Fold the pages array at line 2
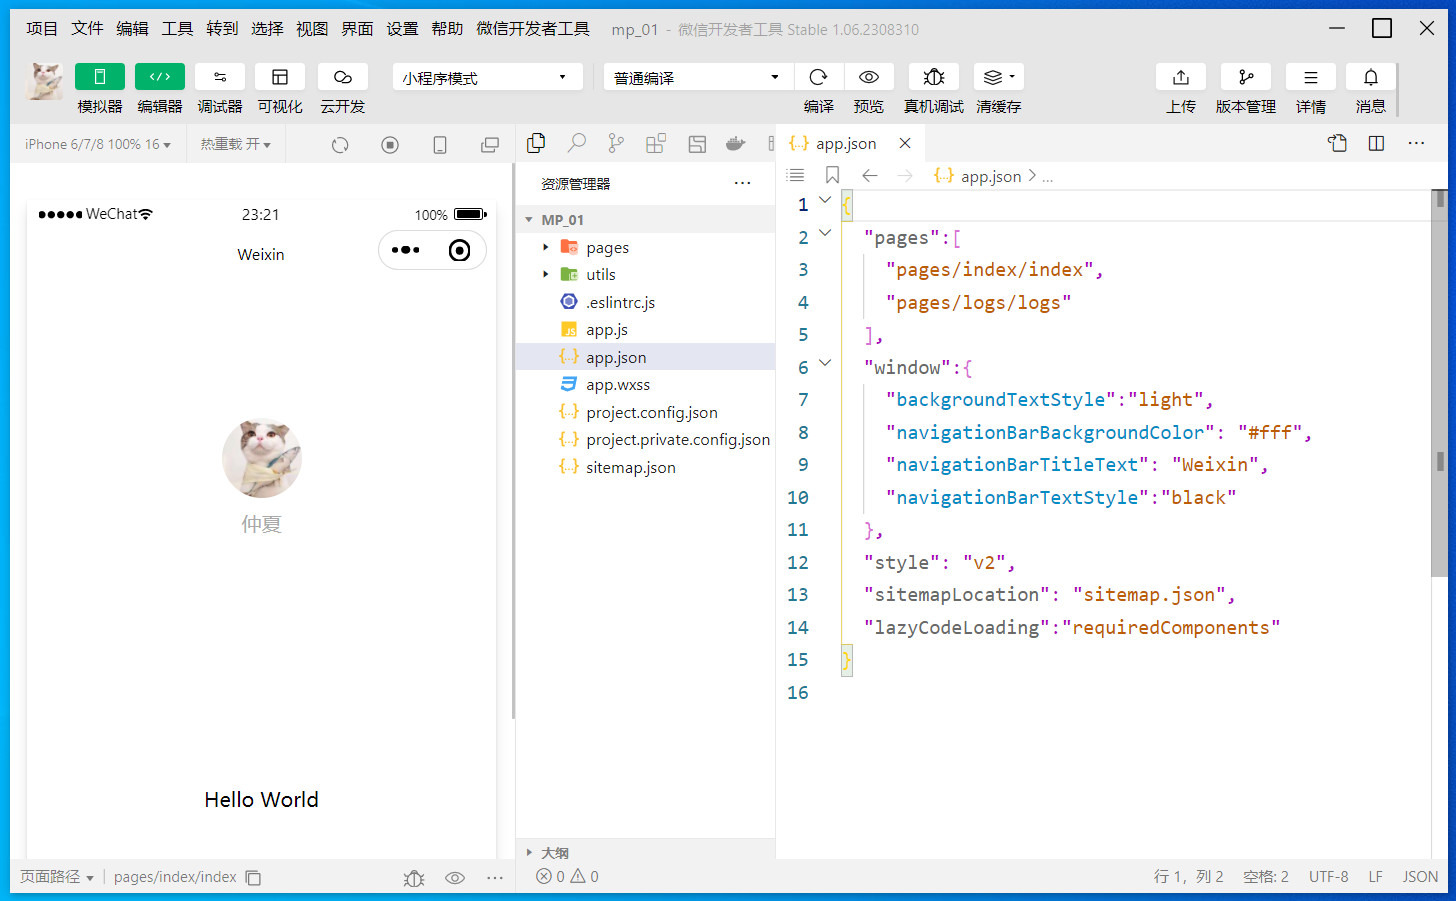Screen dimensions: 1456x901 [825, 233]
